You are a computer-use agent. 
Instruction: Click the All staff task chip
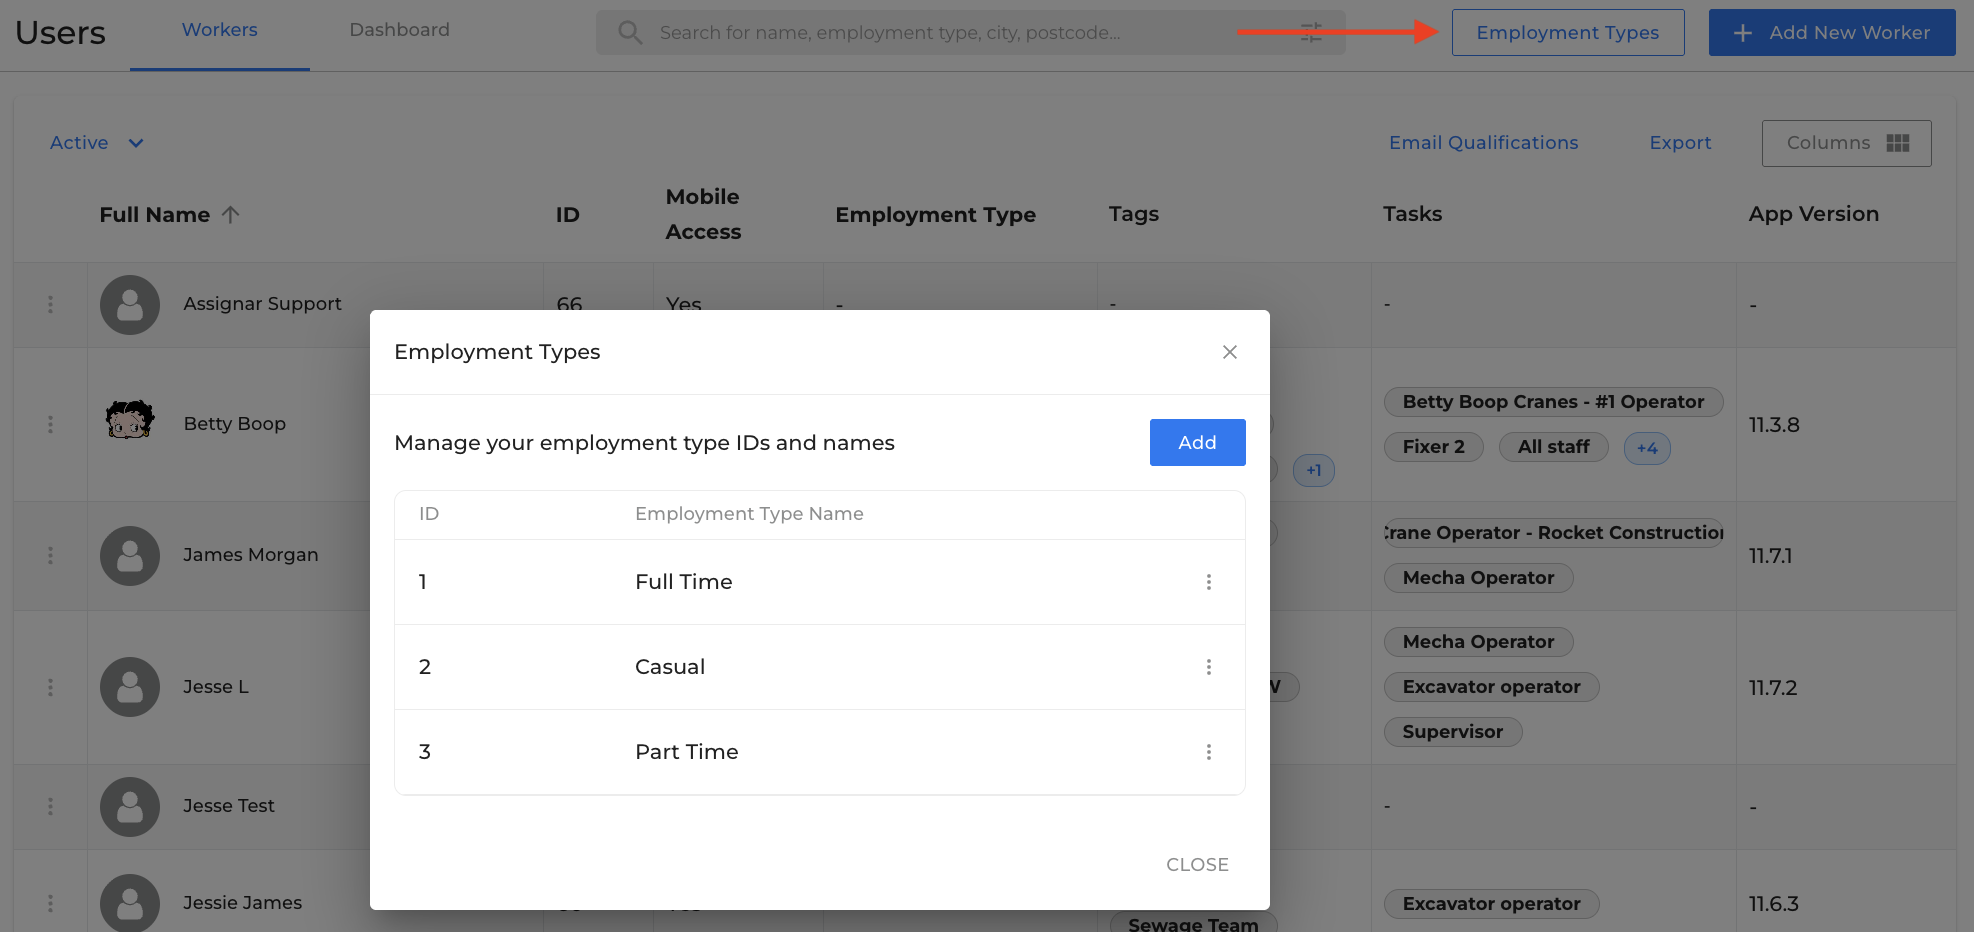[1553, 447]
